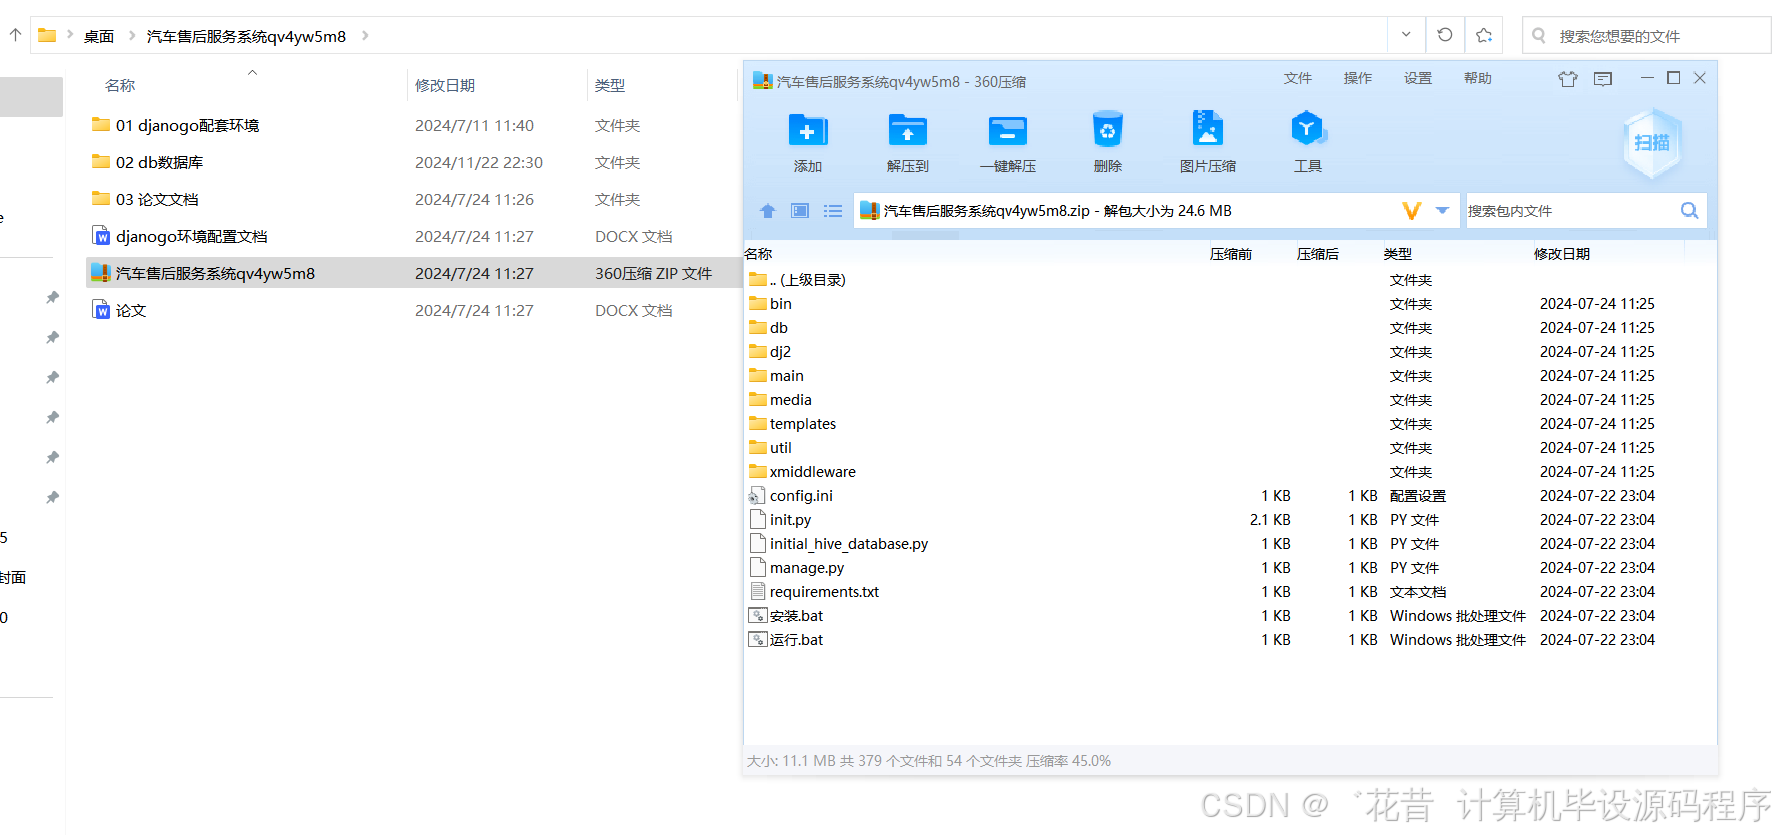Switch to icon view in the archive toolbar
The width and height of the screenshot is (1775, 835).
[800, 211]
